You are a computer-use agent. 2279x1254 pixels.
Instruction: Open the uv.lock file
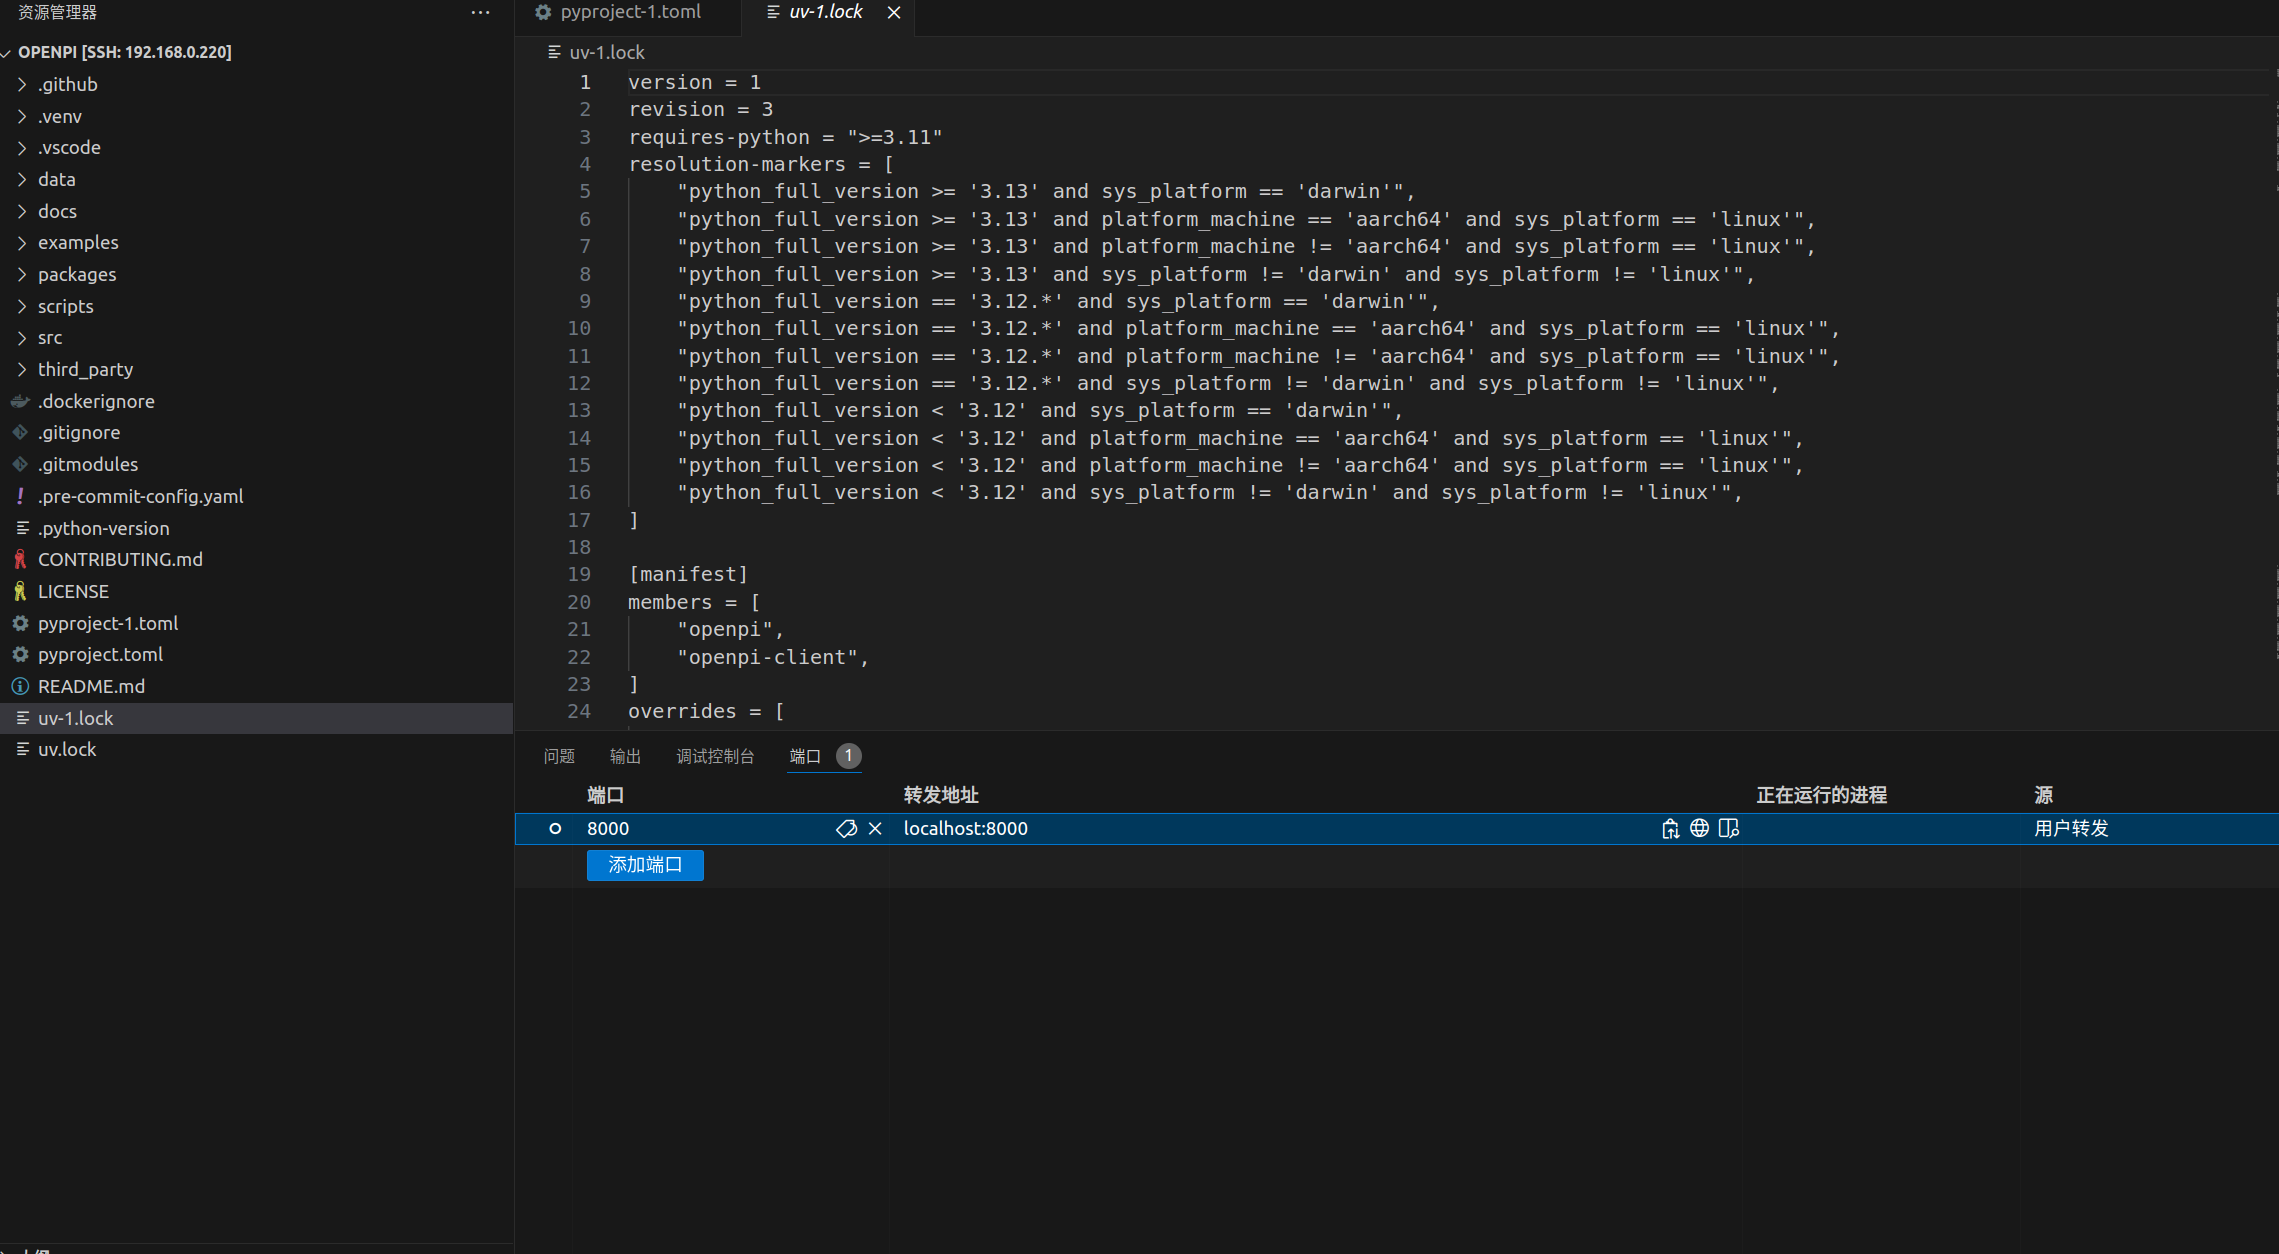pyautogui.click(x=67, y=749)
